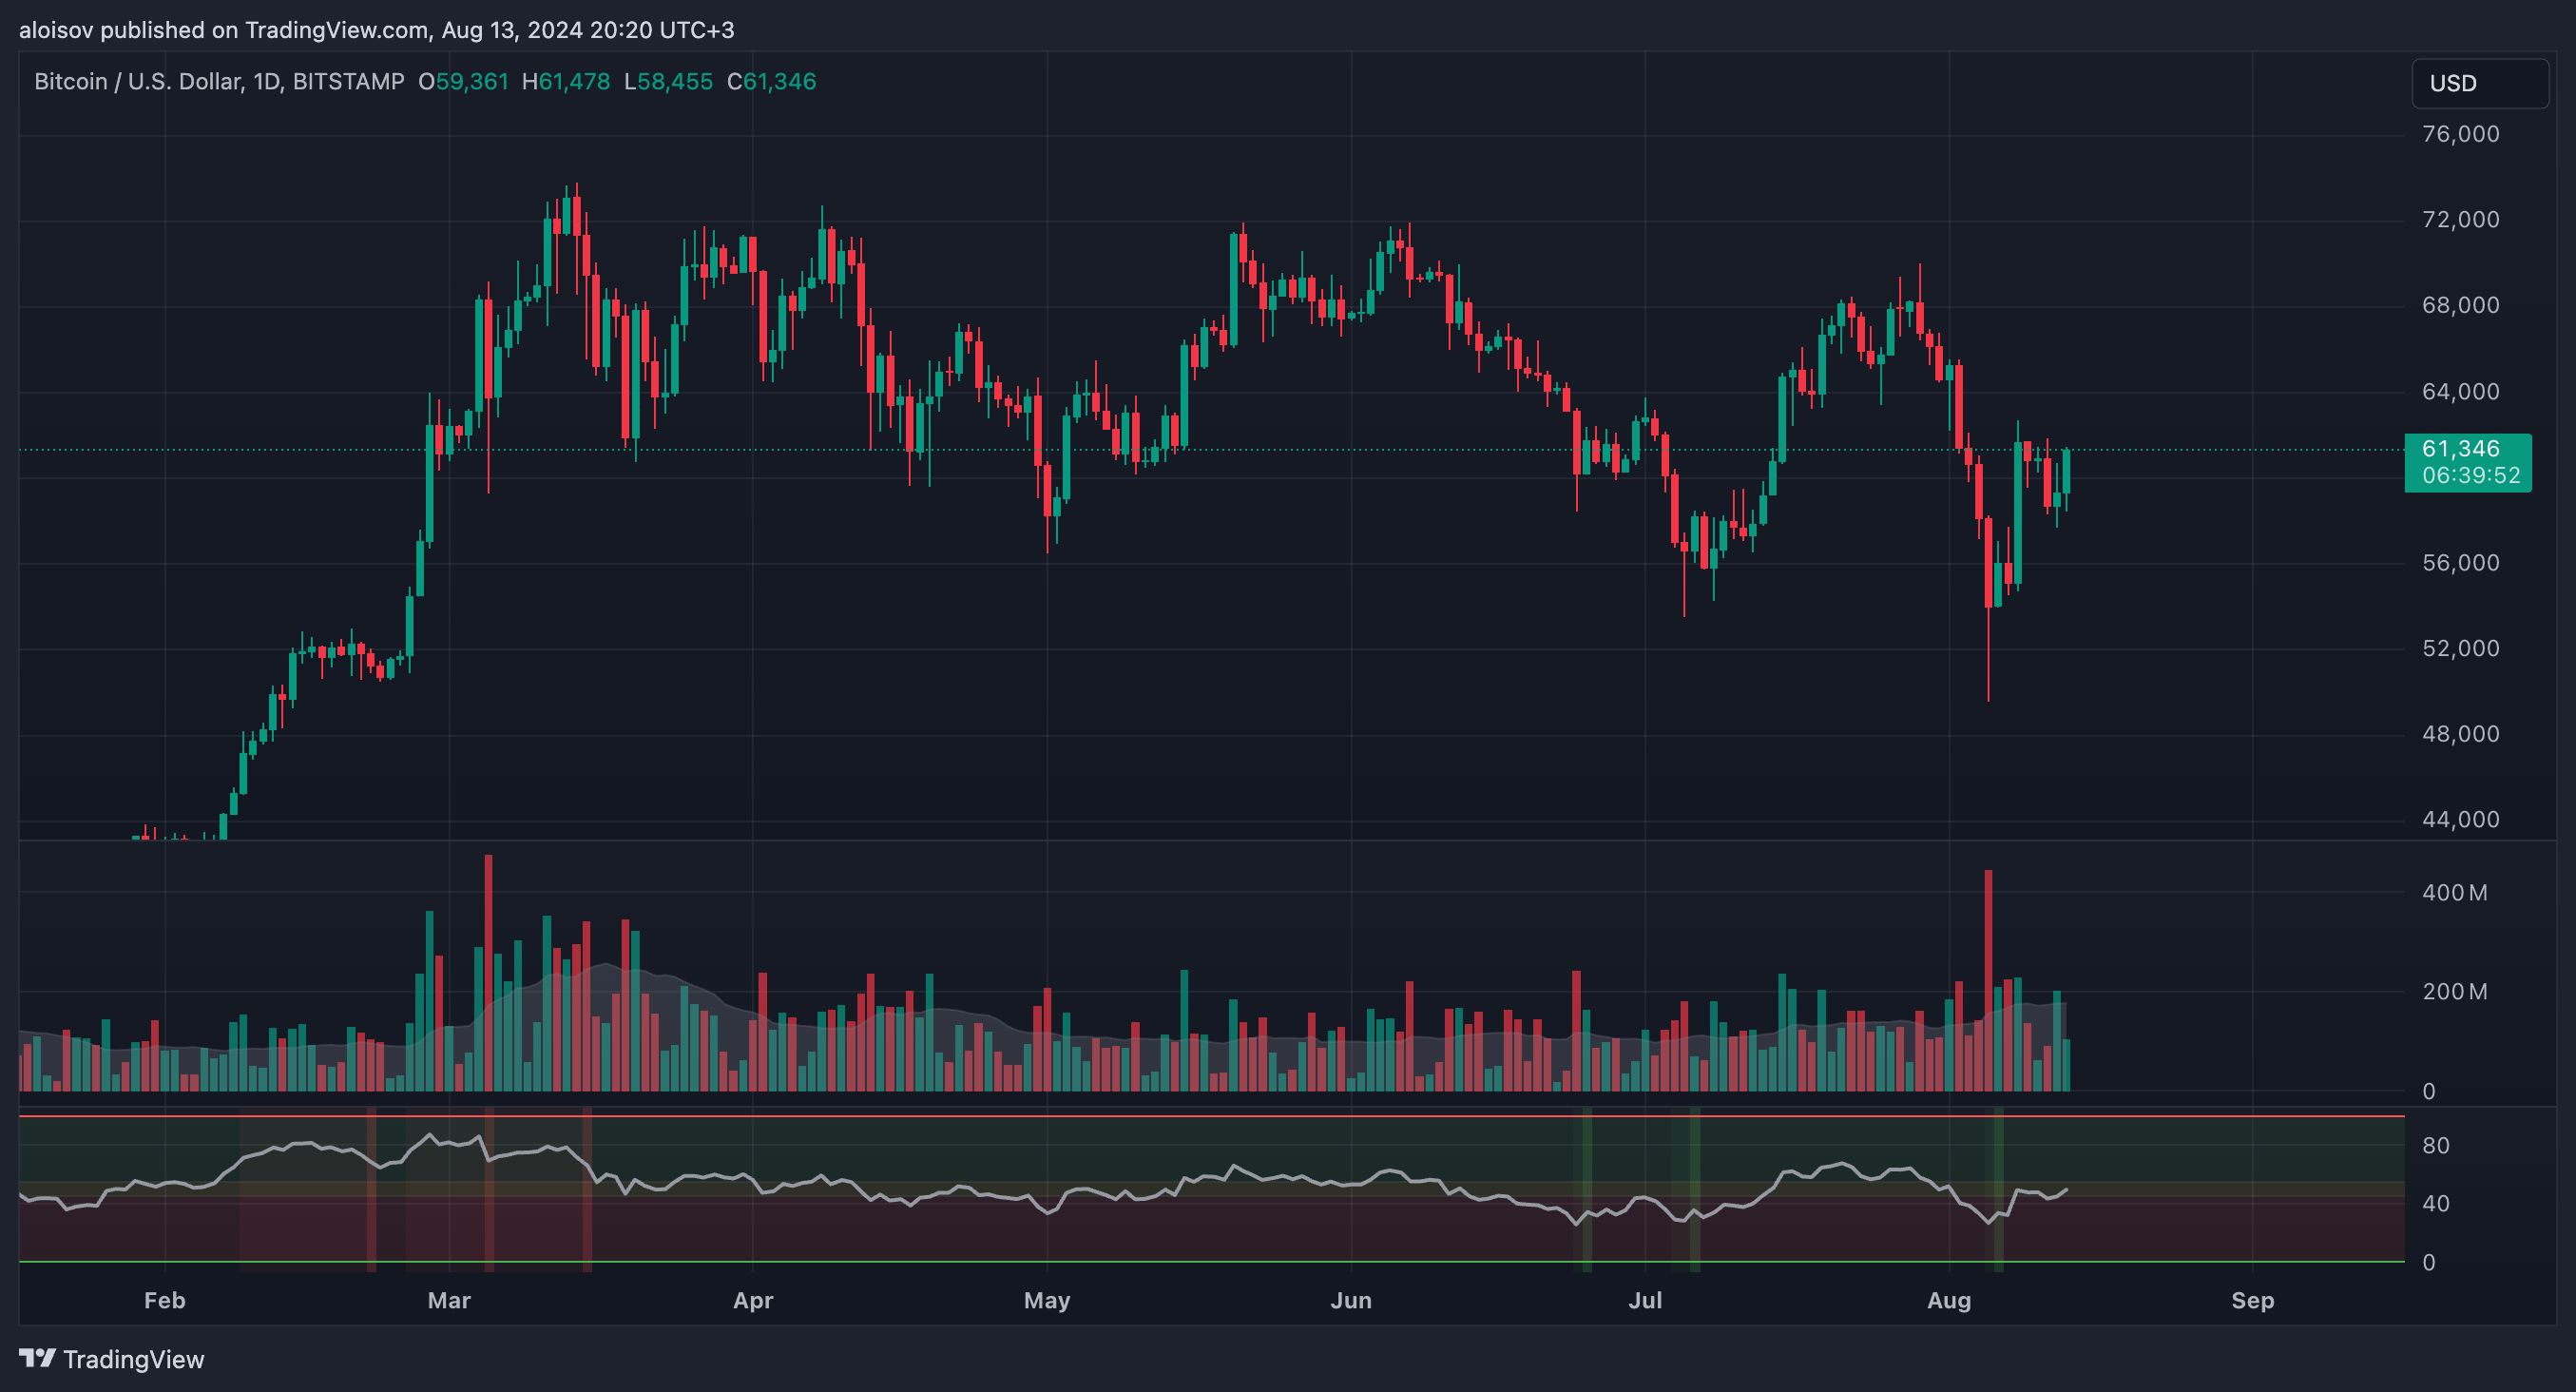
Task: Click the Jun label on time axis
Action: 1351,1300
